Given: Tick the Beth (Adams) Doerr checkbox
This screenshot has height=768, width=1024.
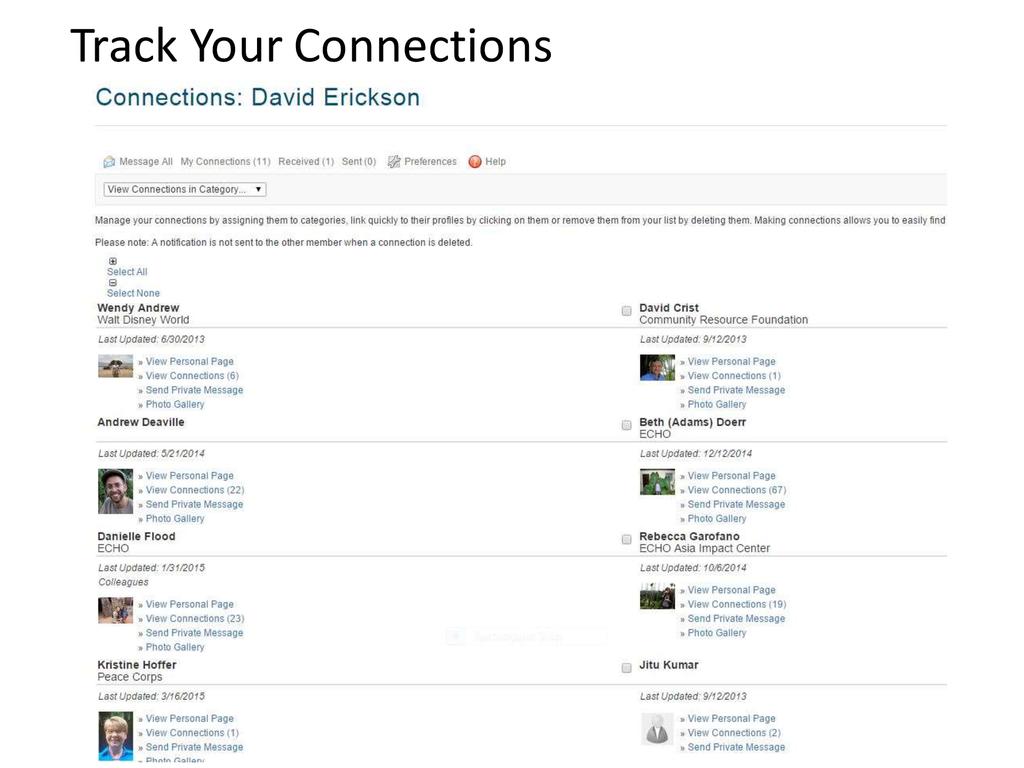Looking at the screenshot, I should click(x=627, y=425).
